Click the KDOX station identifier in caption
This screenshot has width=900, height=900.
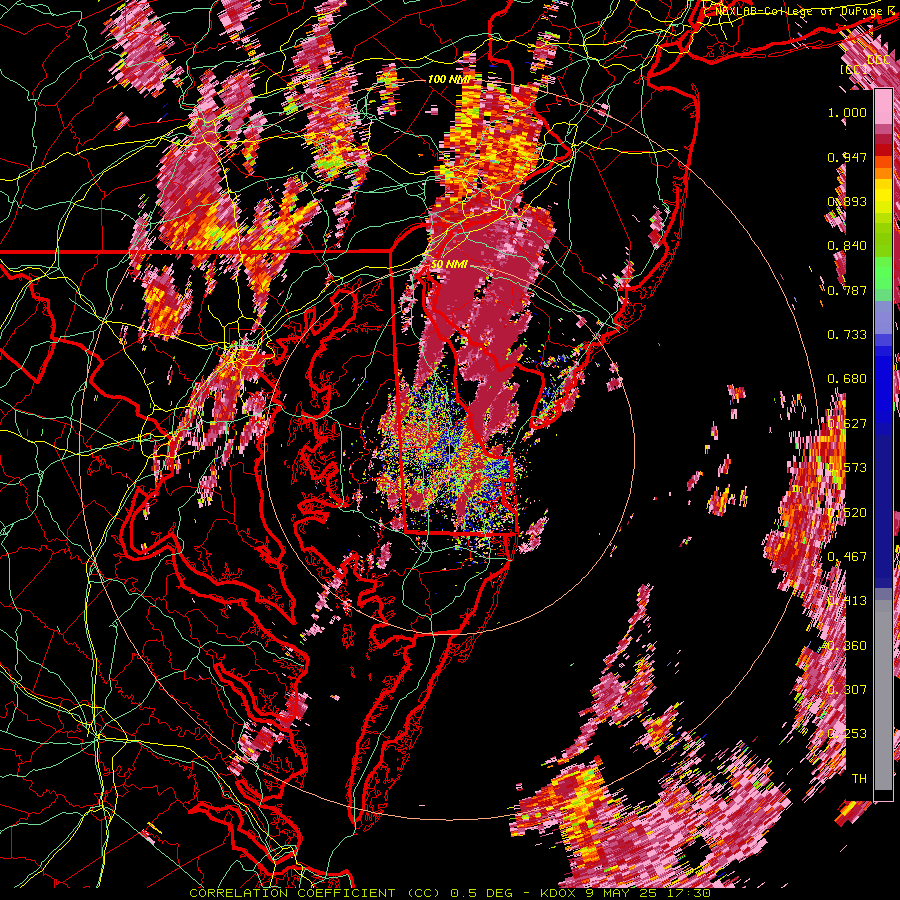[557, 893]
